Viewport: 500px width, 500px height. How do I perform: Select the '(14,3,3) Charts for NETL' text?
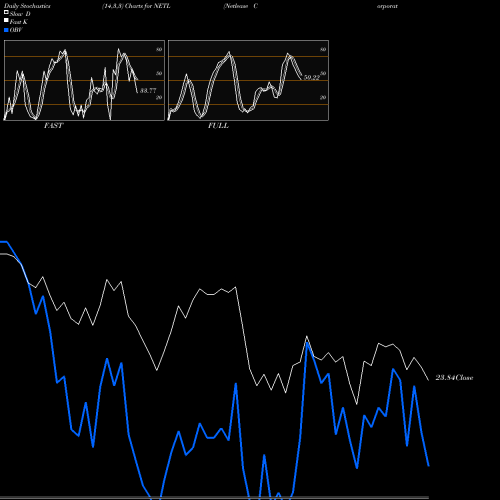point(136,6)
